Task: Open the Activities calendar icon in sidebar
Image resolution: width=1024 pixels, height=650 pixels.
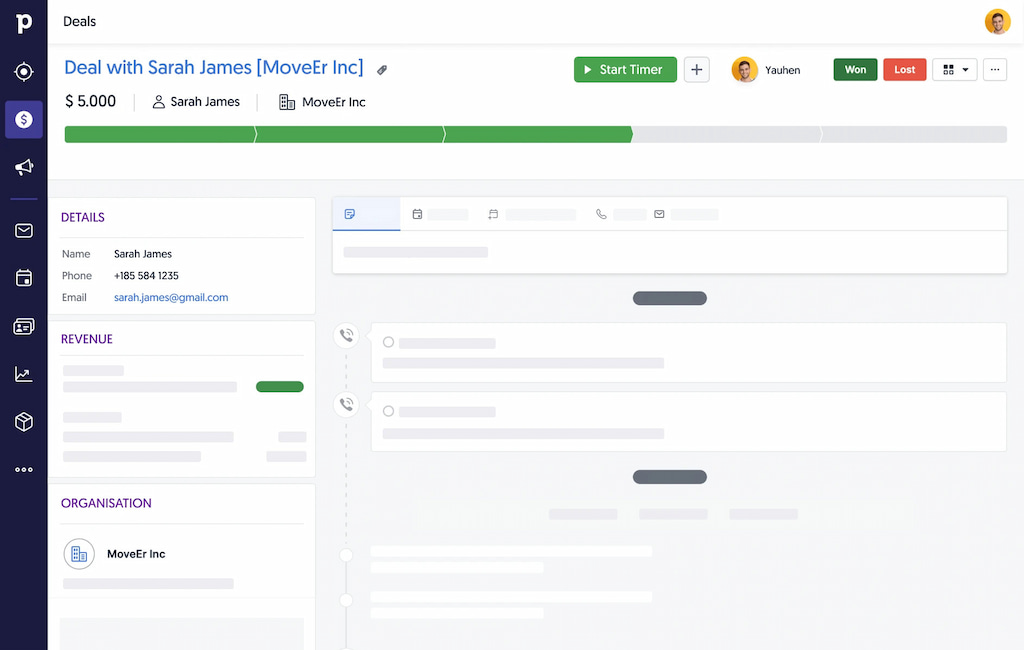Action: tap(23, 278)
